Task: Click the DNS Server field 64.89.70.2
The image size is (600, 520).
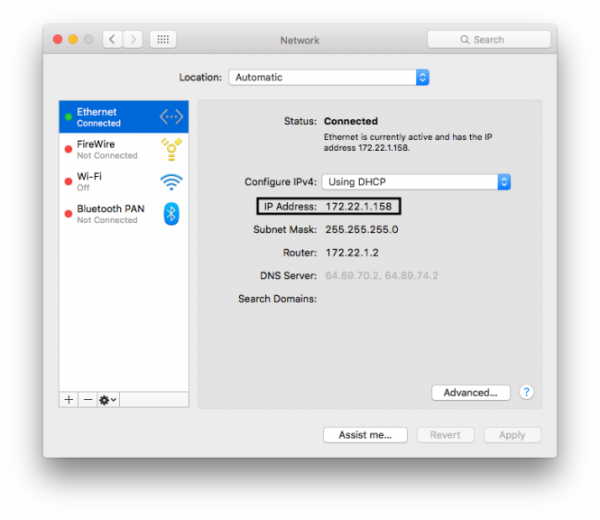Action: 382,276
